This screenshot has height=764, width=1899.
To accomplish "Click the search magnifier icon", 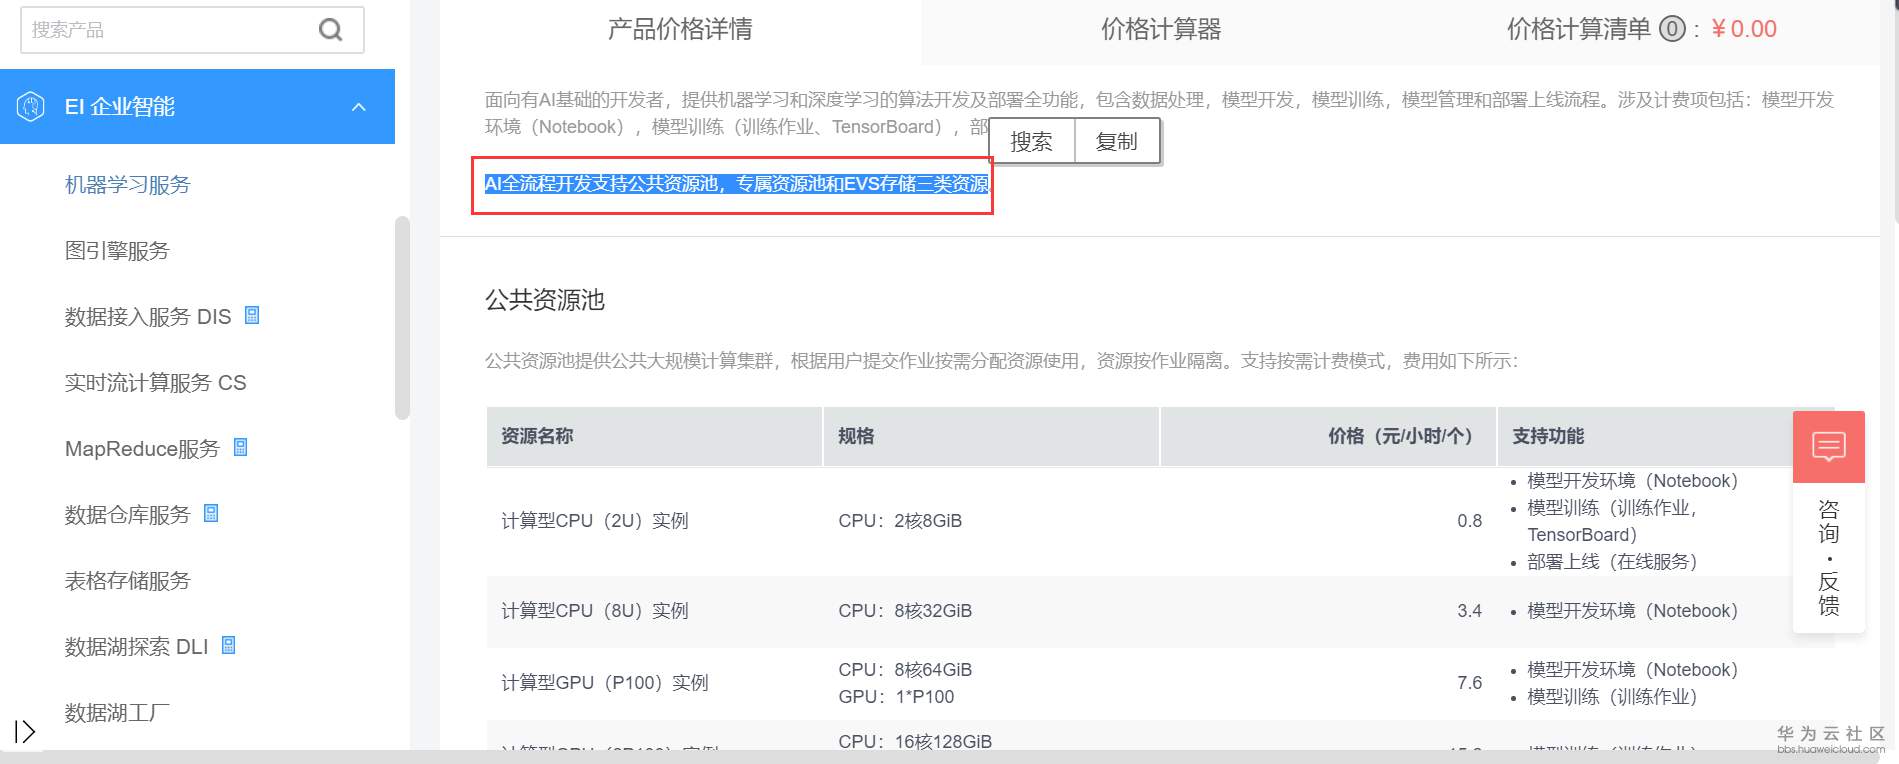I will click(330, 30).
